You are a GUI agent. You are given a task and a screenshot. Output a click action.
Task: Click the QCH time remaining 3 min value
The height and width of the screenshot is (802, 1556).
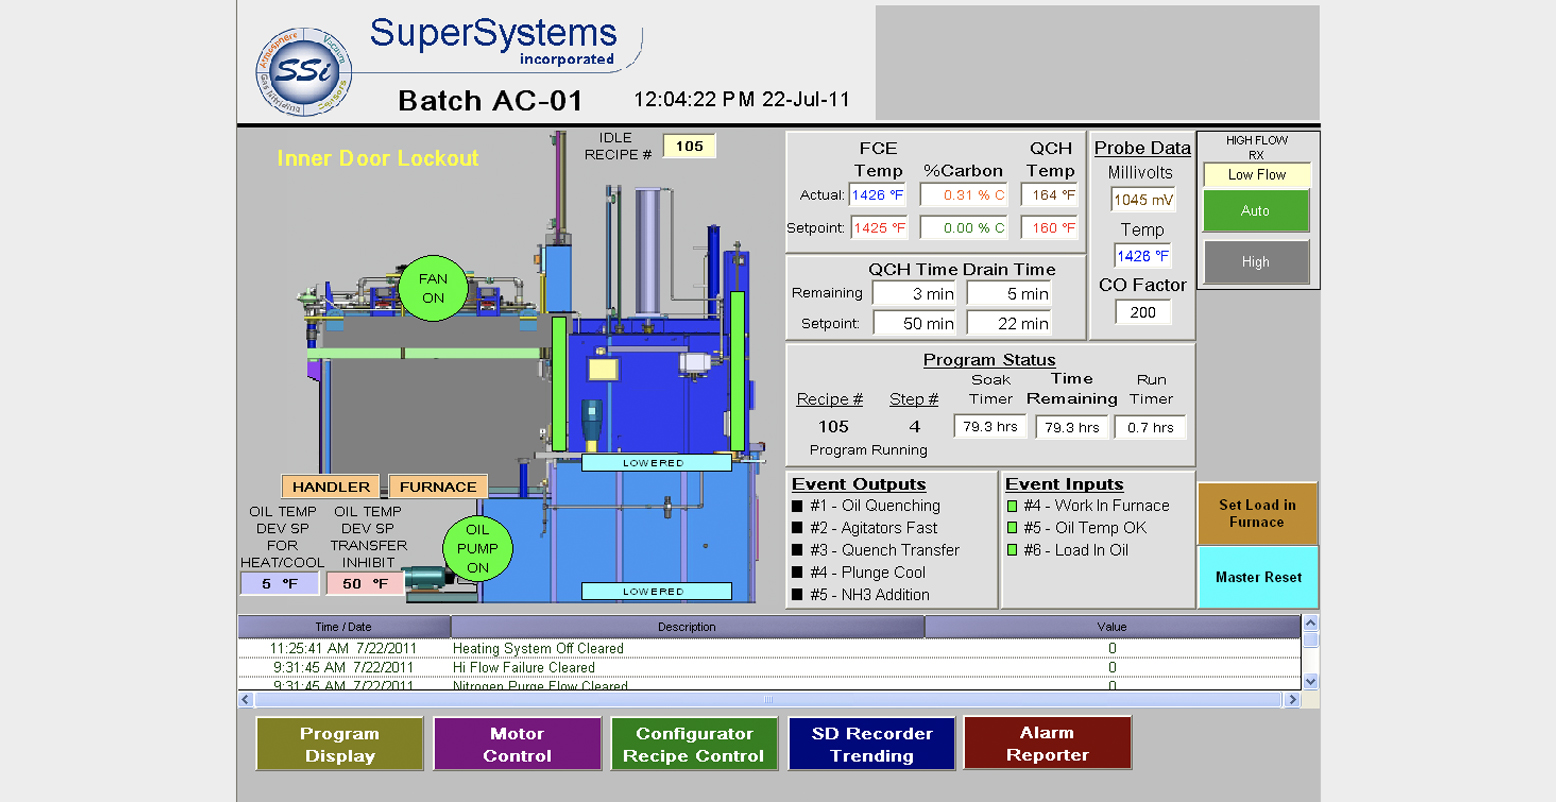[x=914, y=294]
